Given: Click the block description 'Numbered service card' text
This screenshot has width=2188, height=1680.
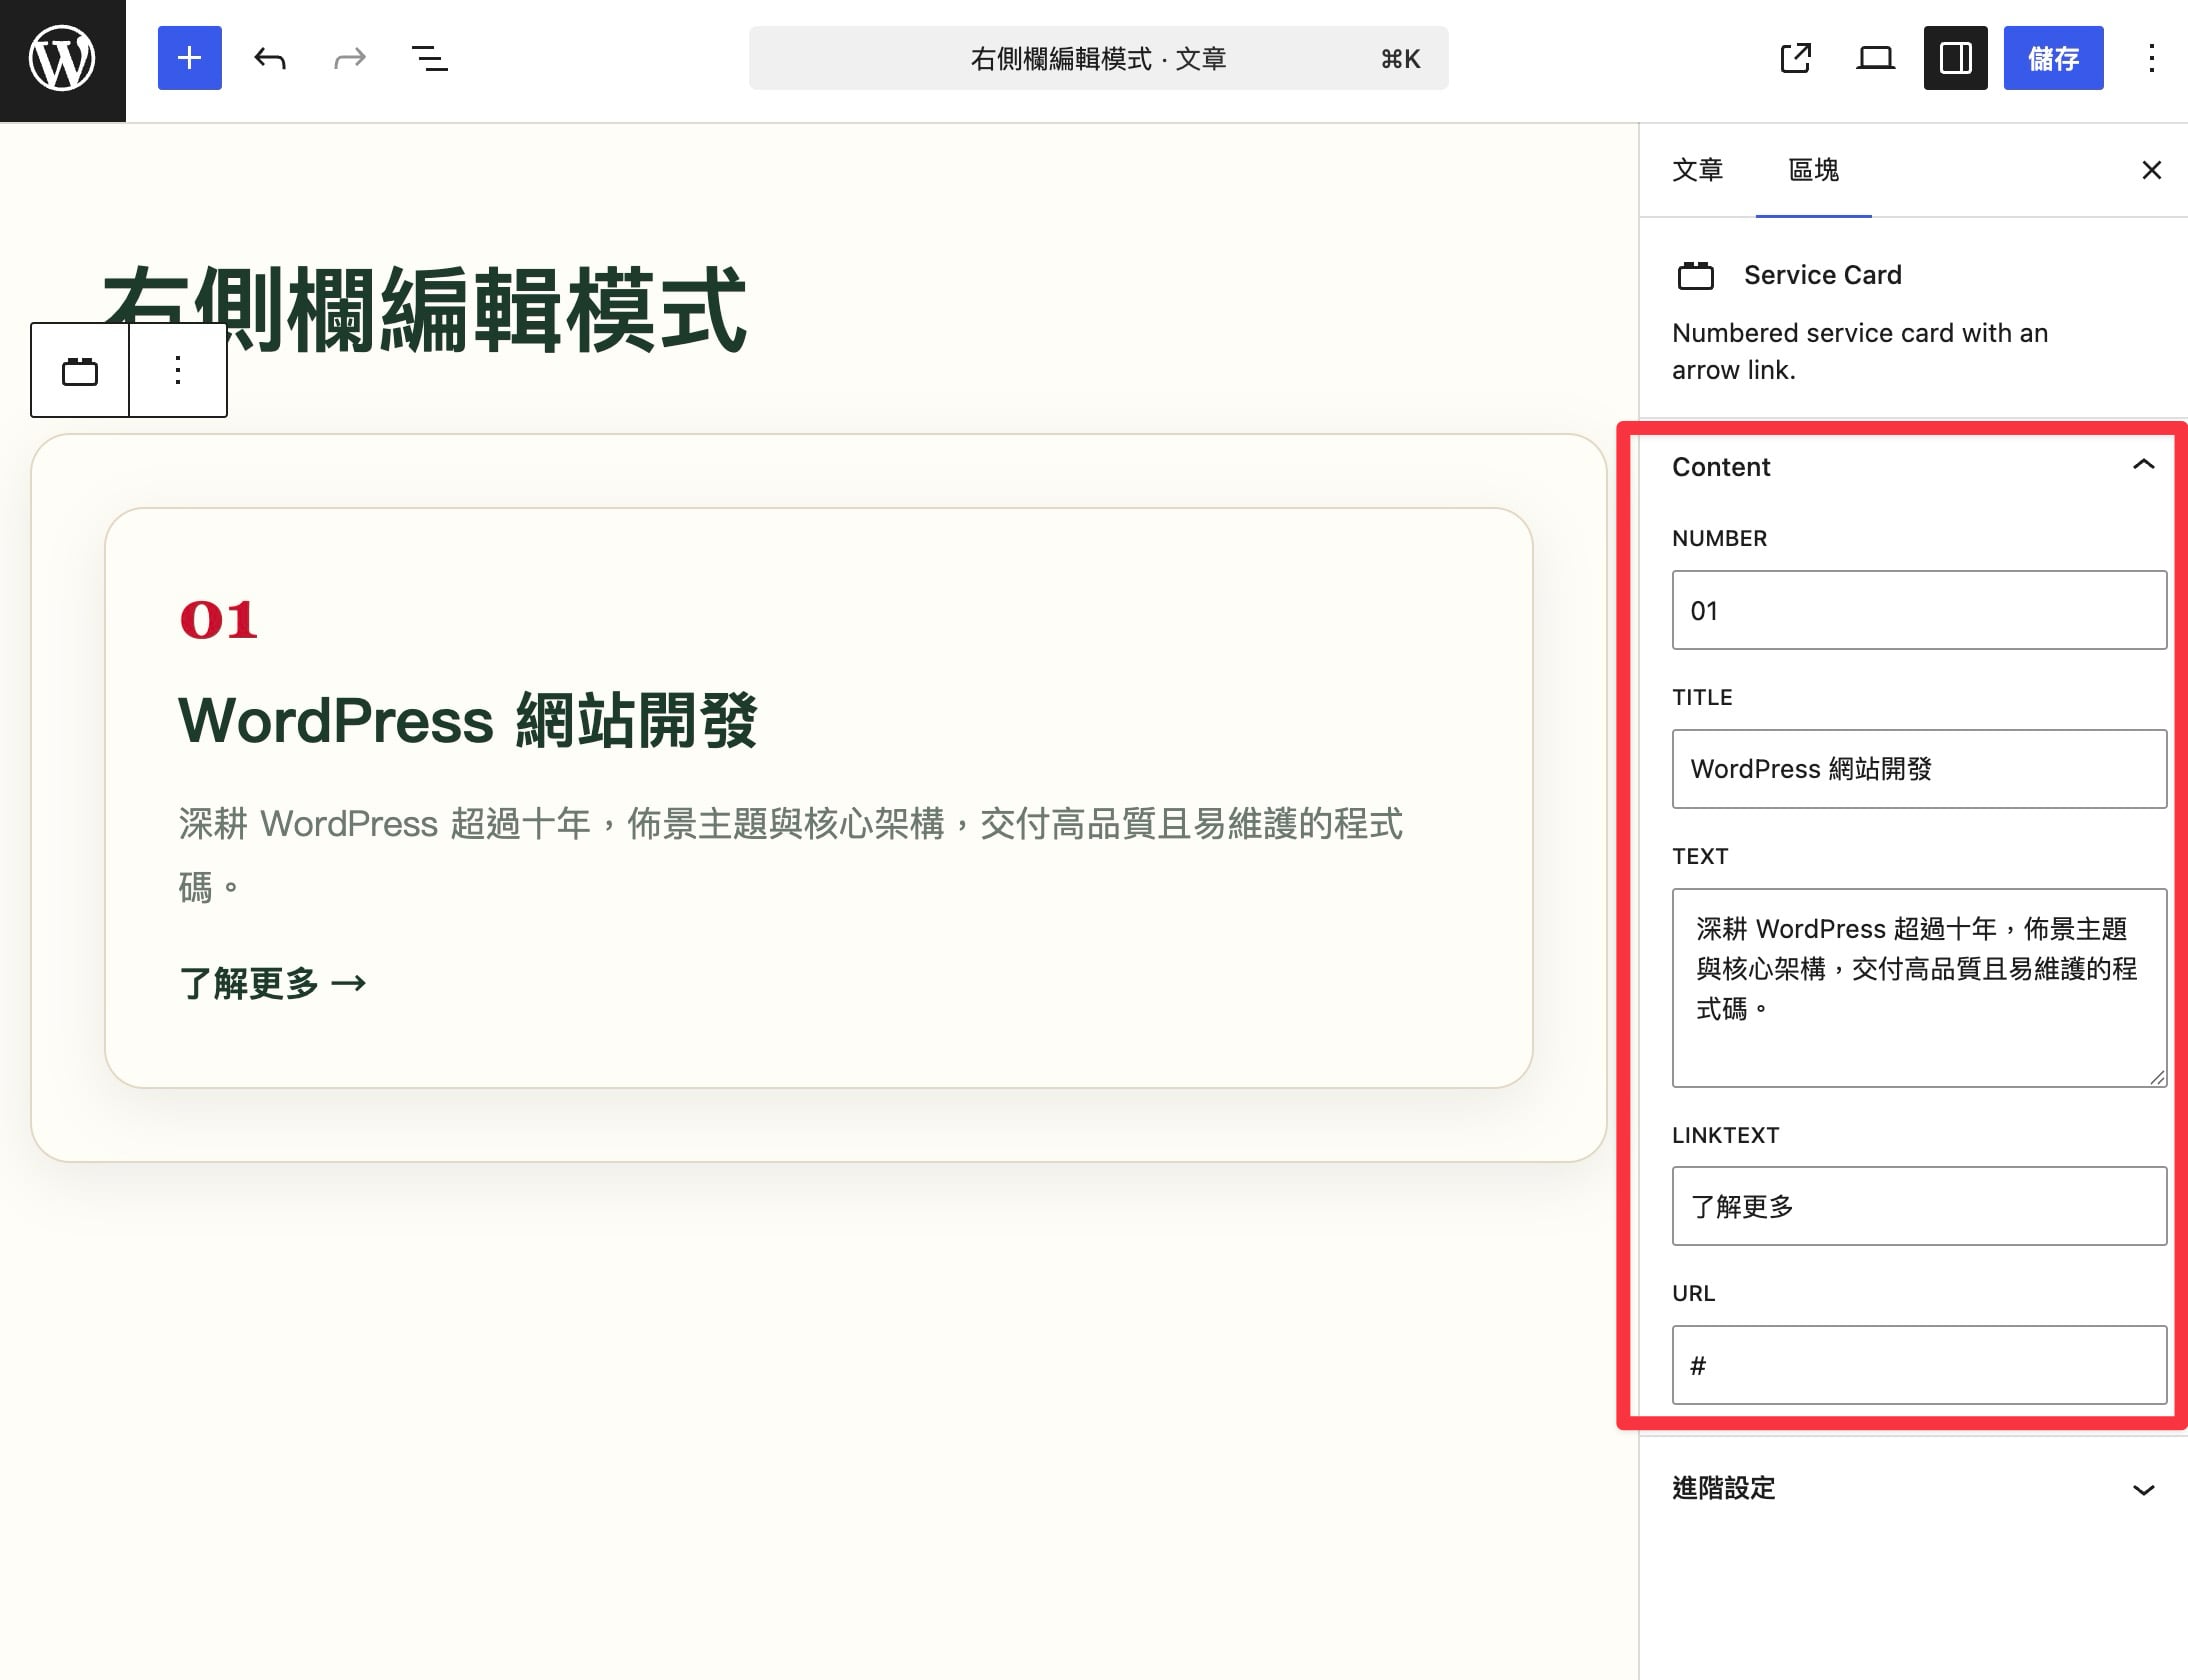Looking at the screenshot, I should pos(1860,351).
